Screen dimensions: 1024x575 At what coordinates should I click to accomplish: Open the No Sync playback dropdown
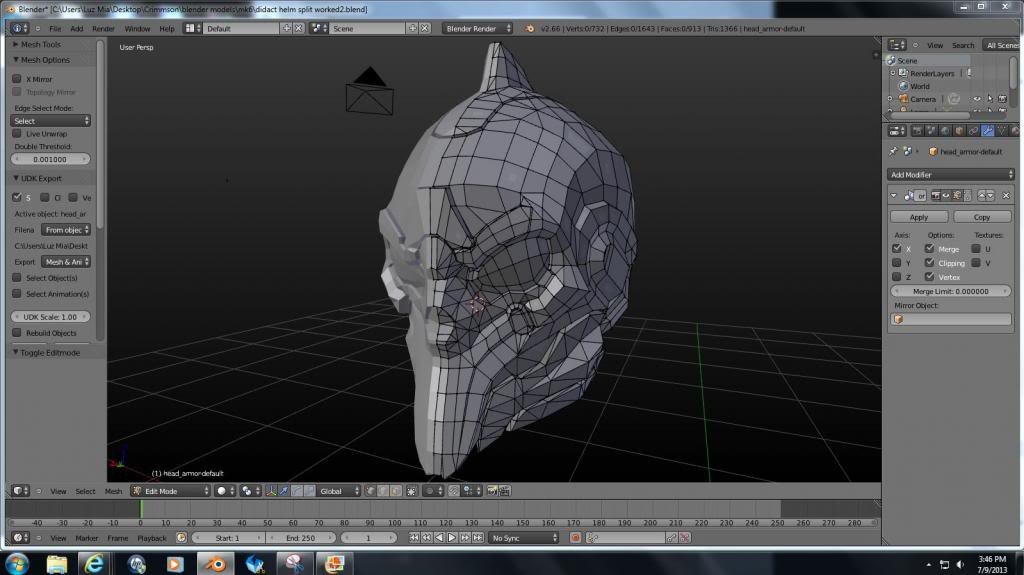(524, 538)
